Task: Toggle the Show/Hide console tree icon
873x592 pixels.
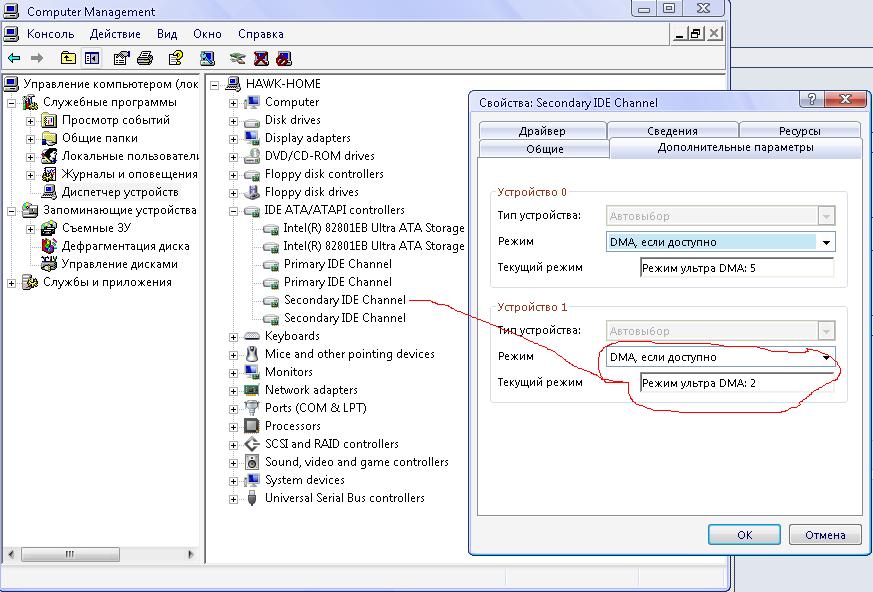Action: 92,58
